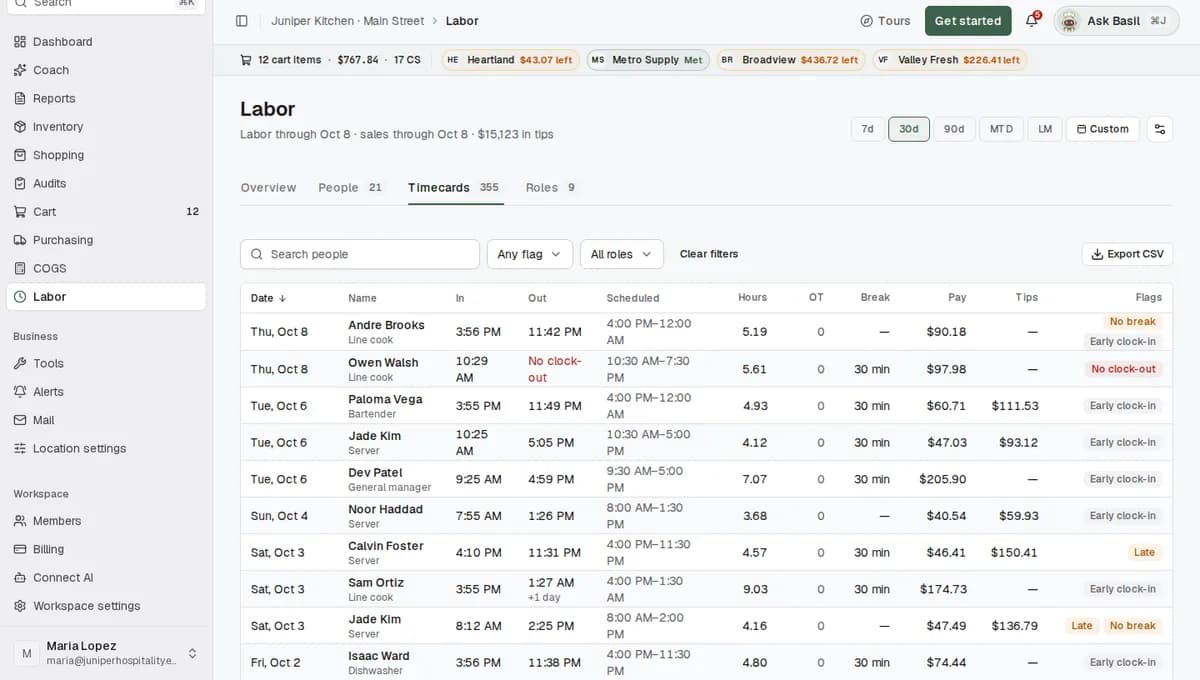Open Tours
1200x680 pixels.
coord(885,21)
